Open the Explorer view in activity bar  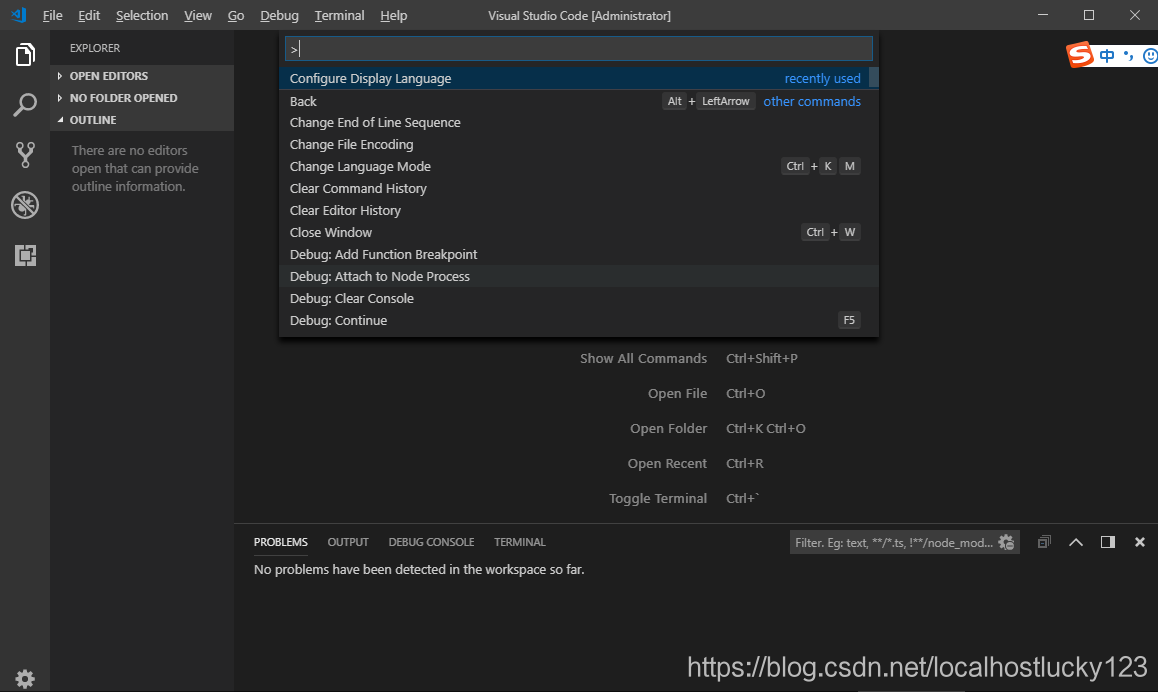(x=25, y=55)
